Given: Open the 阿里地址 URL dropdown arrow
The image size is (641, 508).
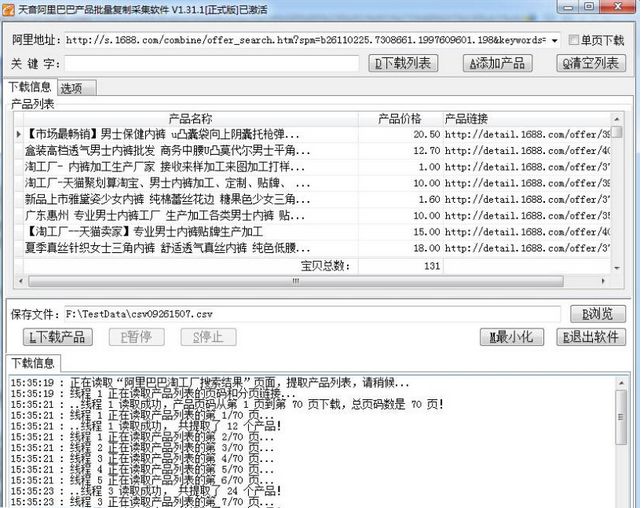Looking at the screenshot, I should 554,40.
